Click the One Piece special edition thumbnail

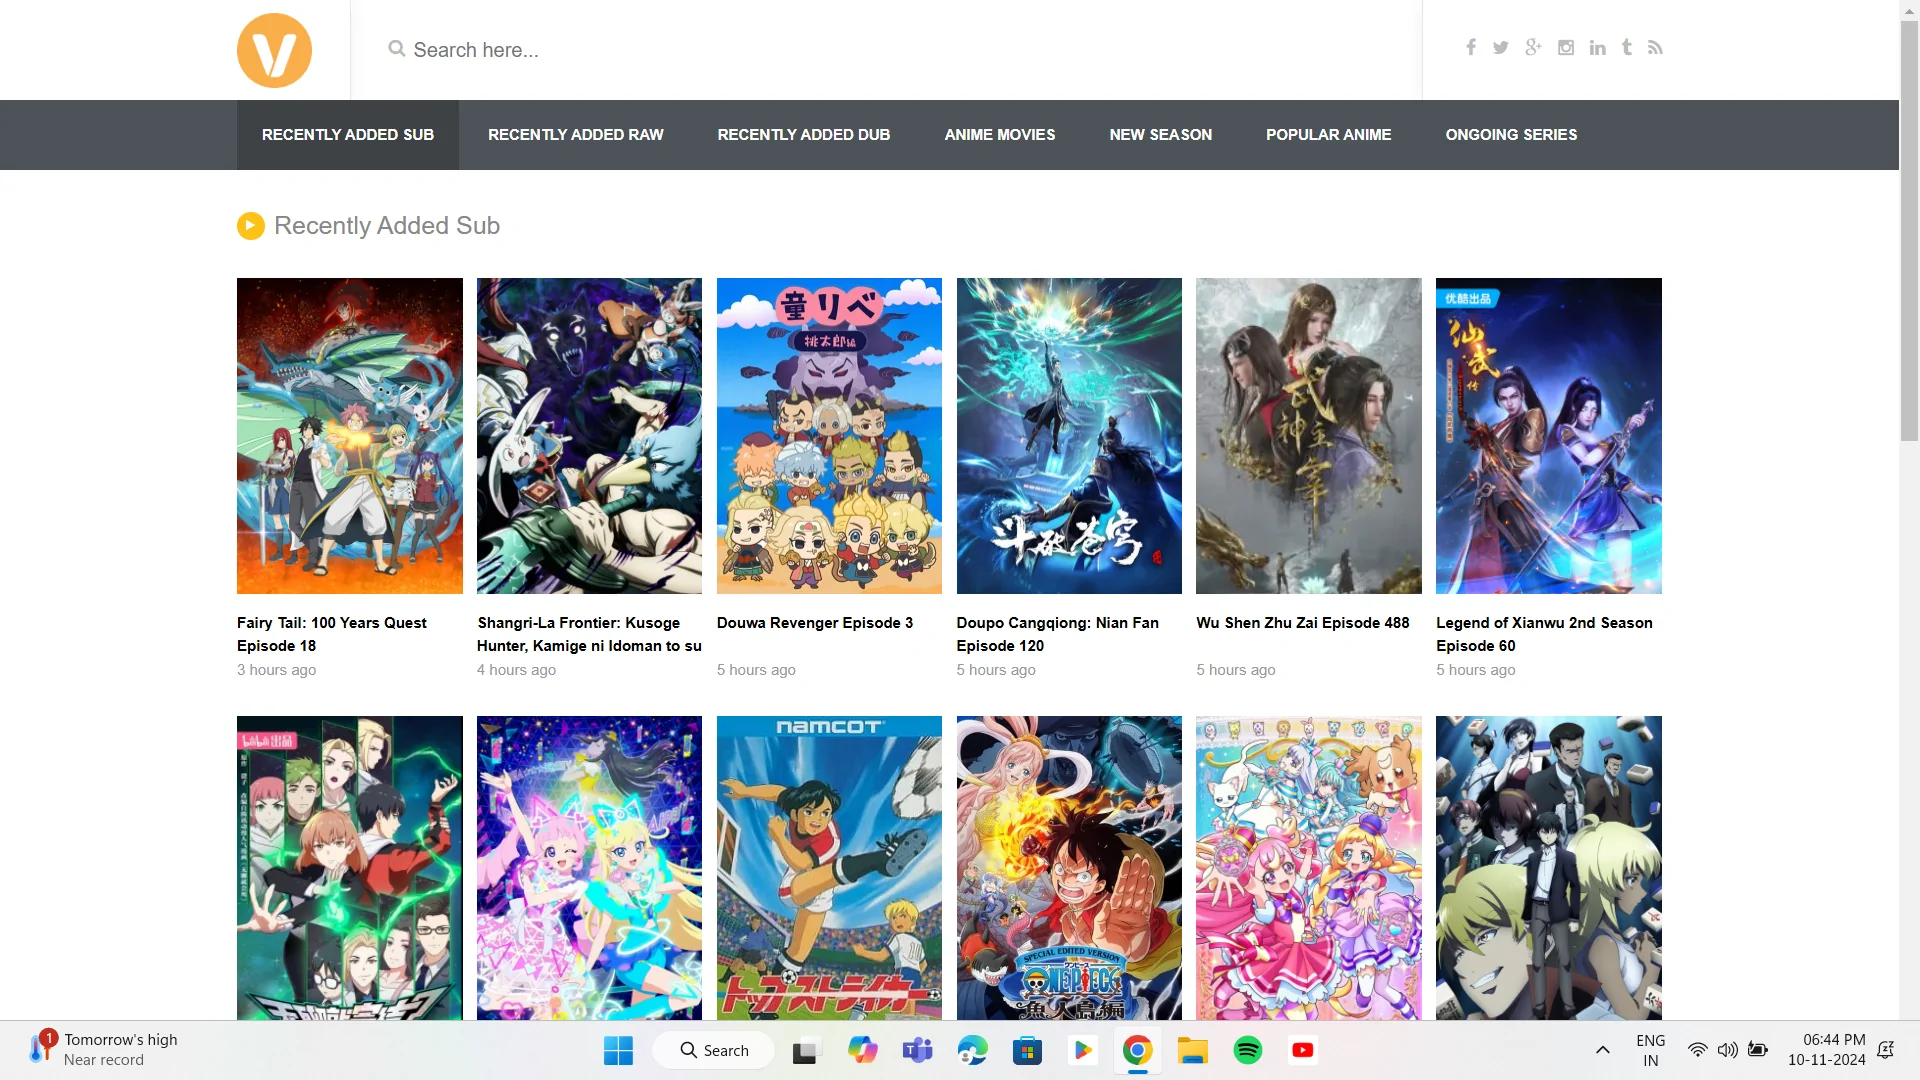(1068, 867)
